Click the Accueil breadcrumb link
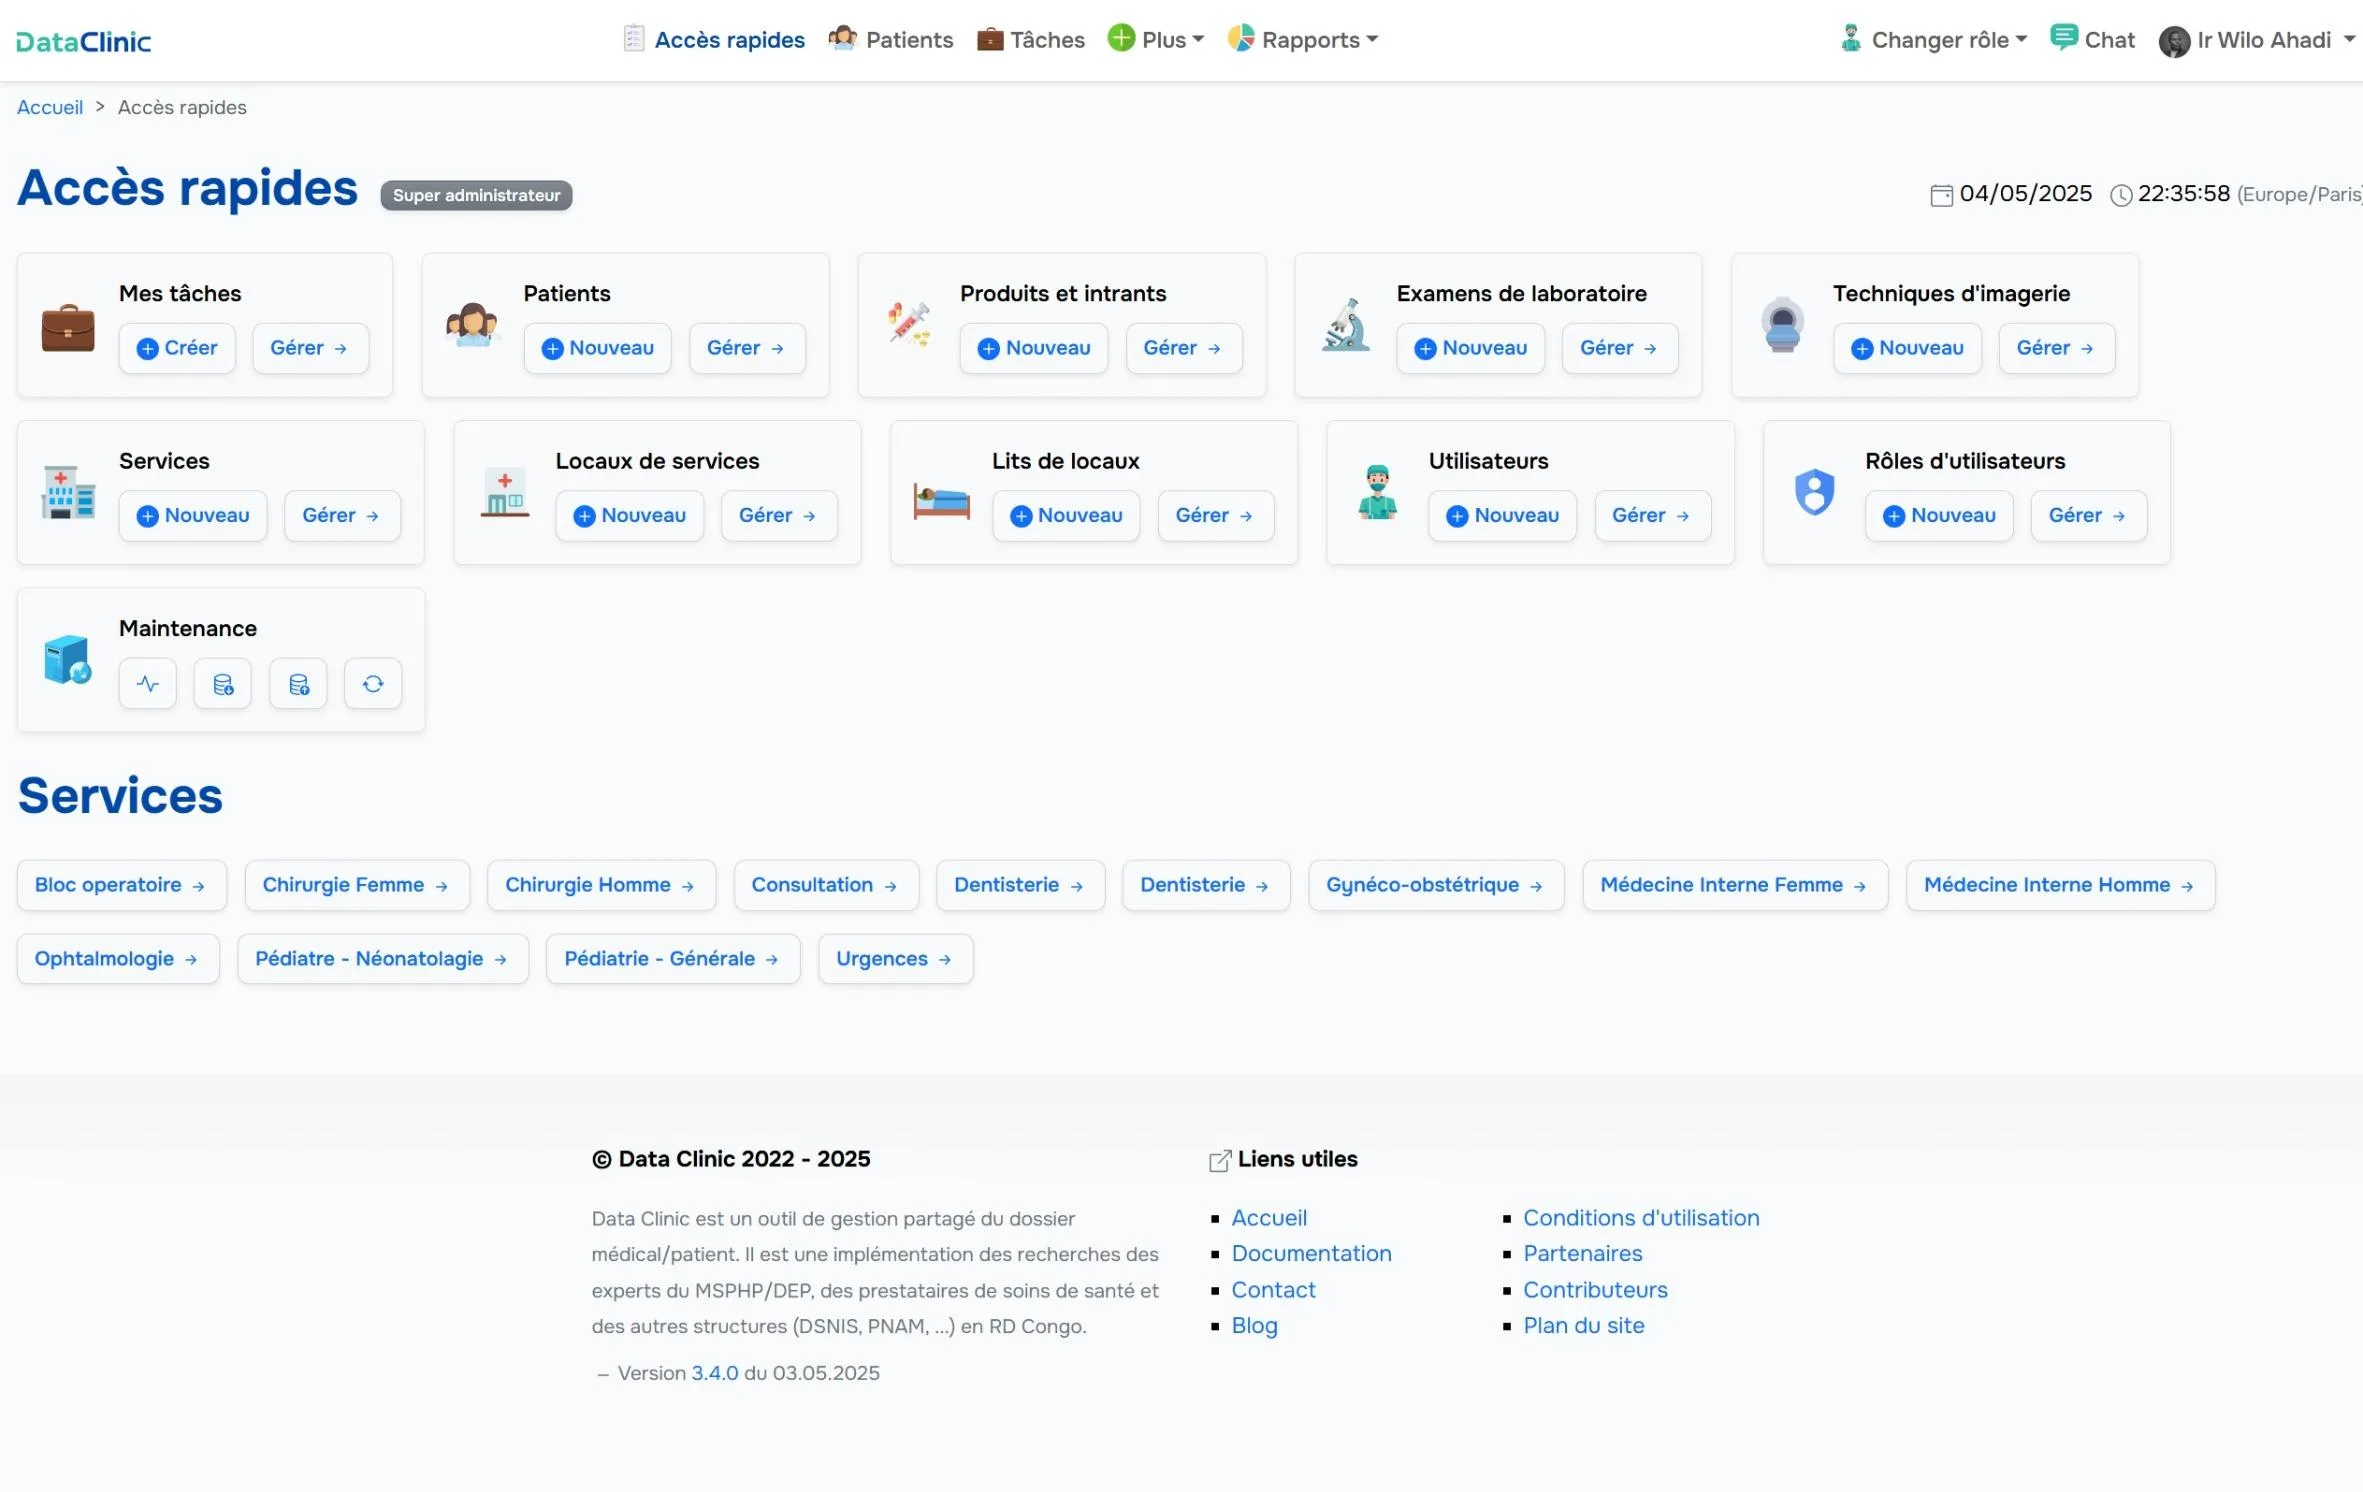2363x1492 pixels. pyautogui.click(x=50, y=107)
